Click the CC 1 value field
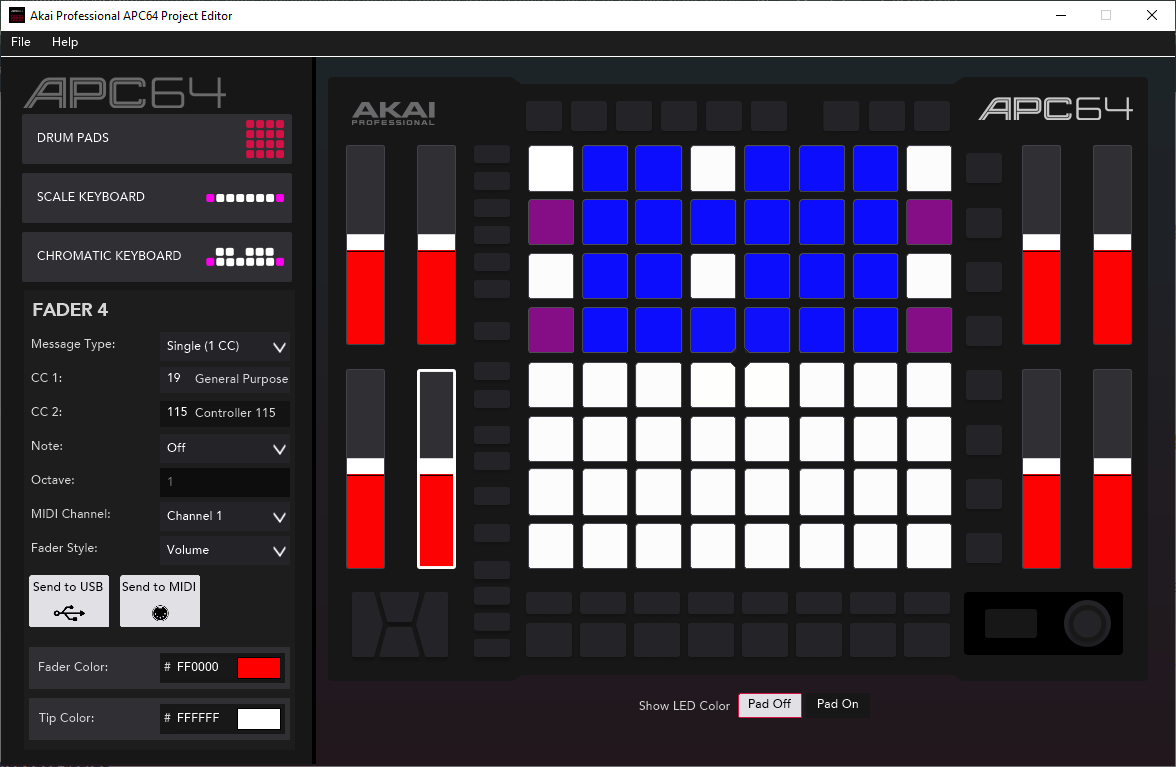1176x767 pixels. point(224,379)
